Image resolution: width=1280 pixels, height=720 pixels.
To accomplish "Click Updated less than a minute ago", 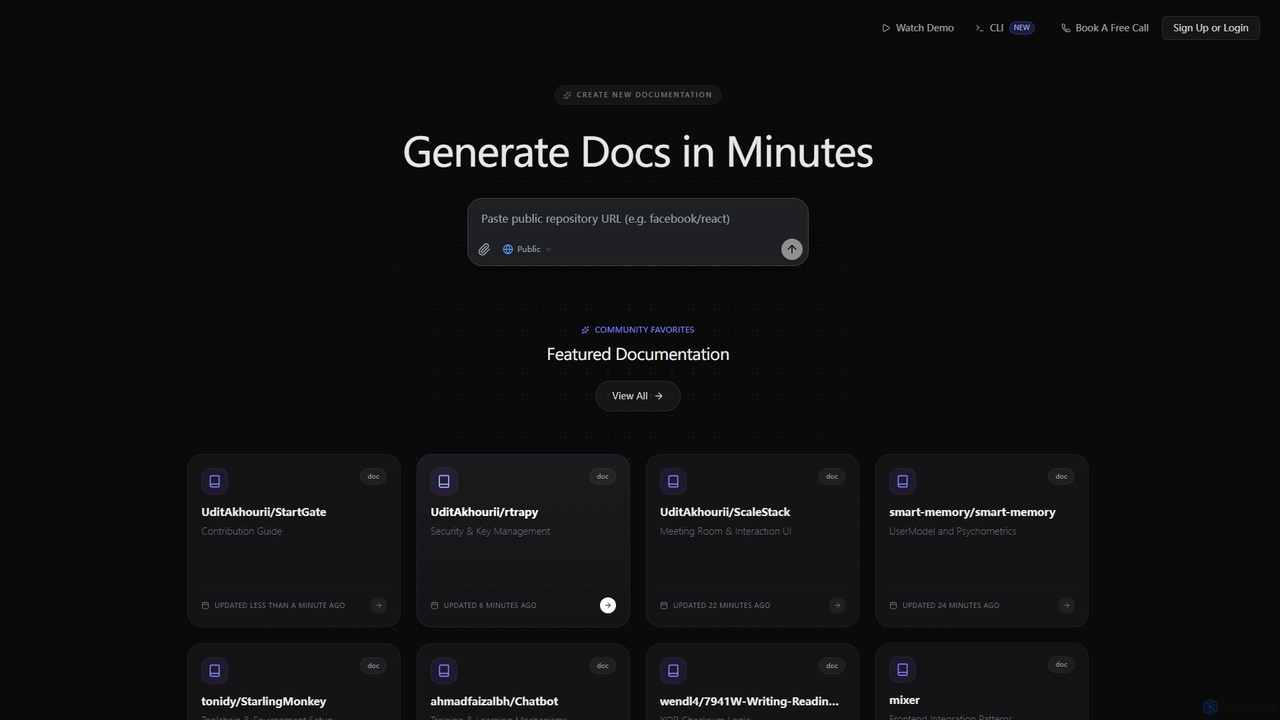I will (x=280, y=605).
